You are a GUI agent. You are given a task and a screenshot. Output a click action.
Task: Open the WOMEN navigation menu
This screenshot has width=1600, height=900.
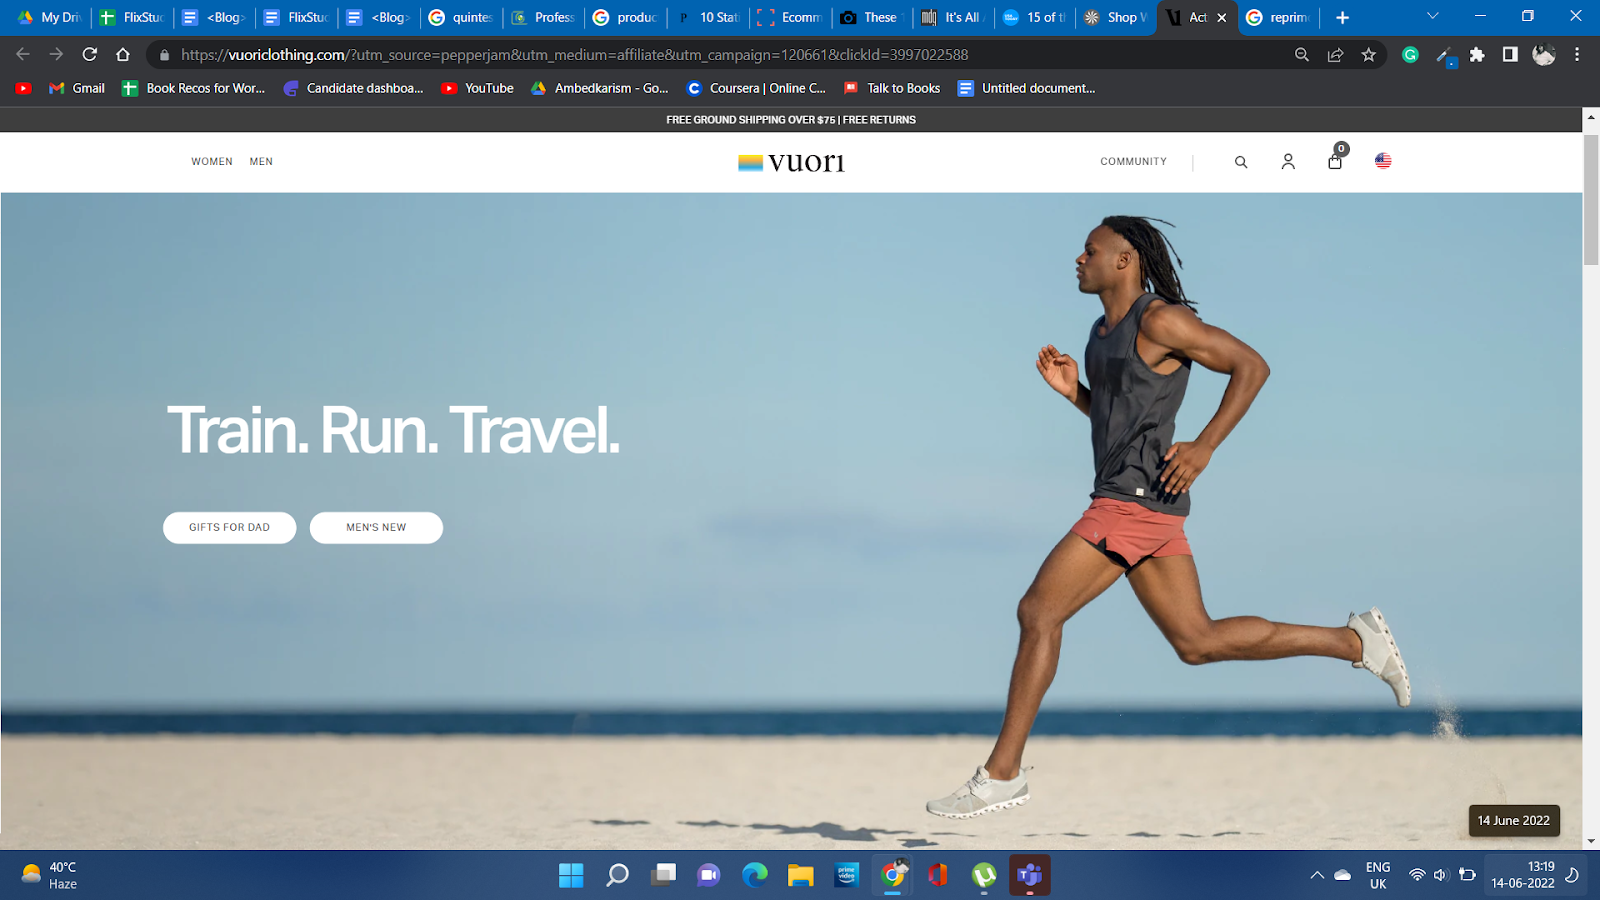(212, 162)
